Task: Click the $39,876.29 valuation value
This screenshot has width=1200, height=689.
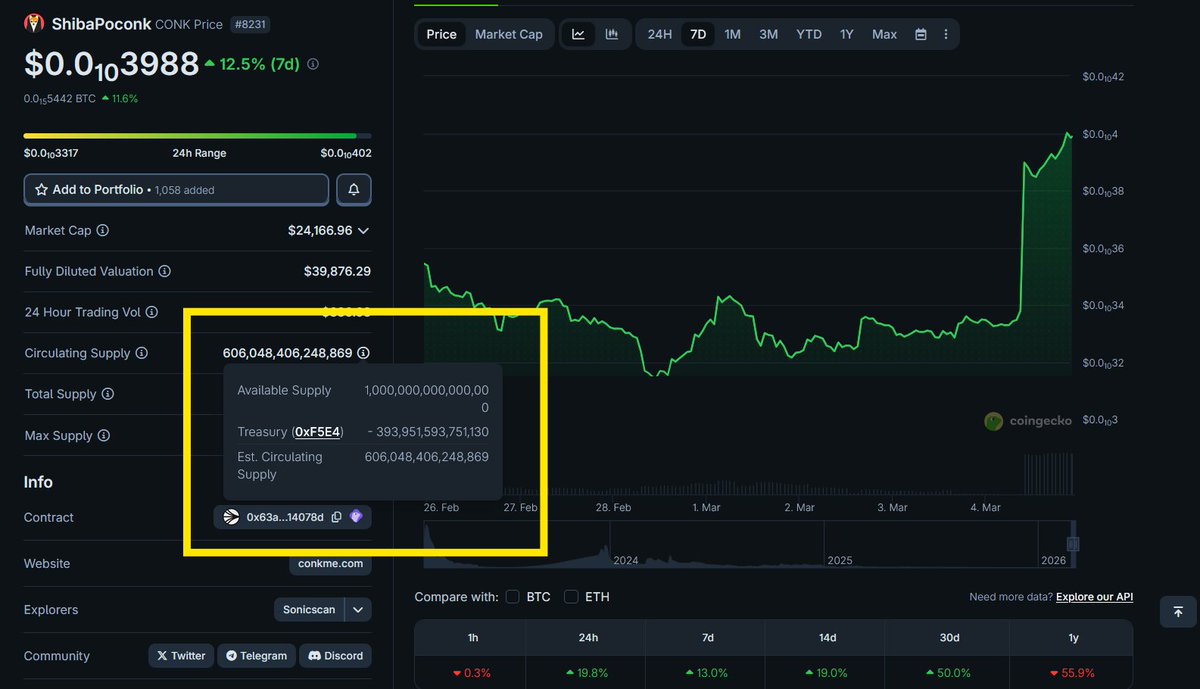Action: click(x=337, y=271)
